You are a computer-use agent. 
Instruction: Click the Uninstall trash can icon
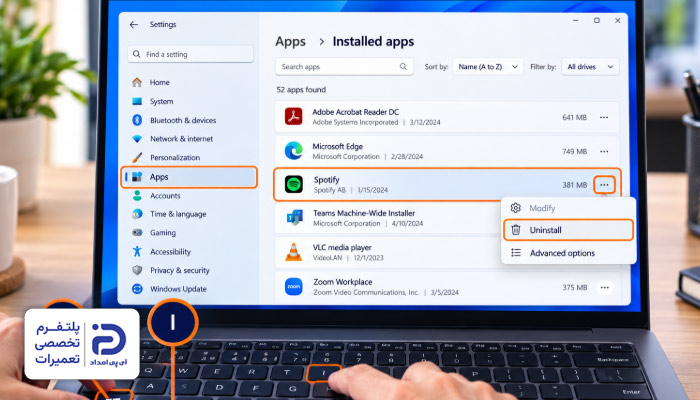point(516,230)
